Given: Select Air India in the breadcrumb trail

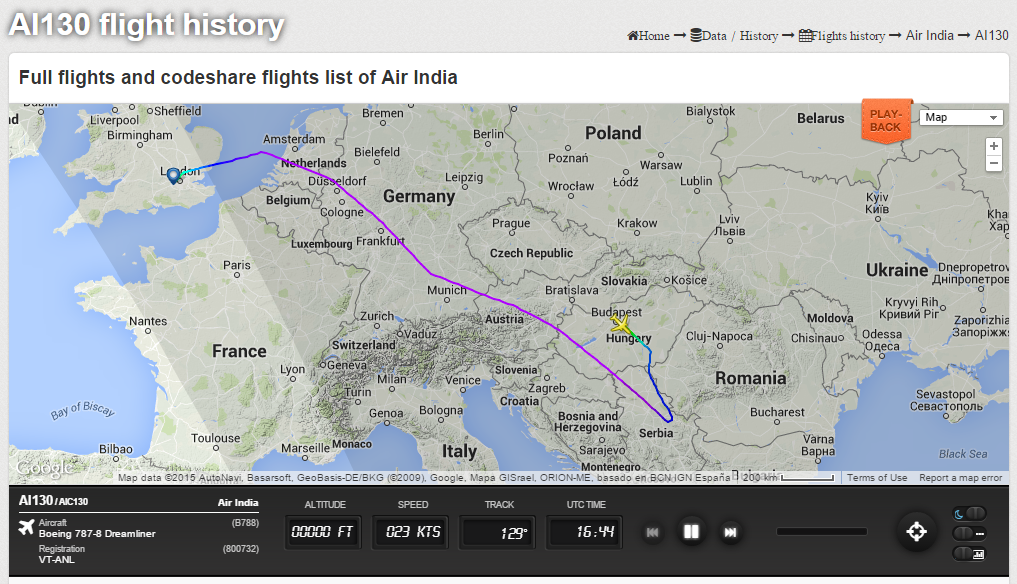Looking at the screenshot, I should click(x=932, y=35).
